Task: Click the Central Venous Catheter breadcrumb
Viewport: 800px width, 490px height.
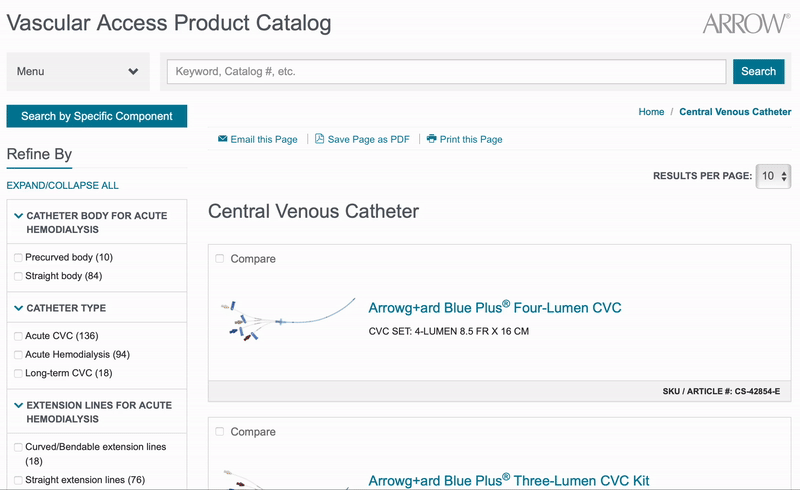Action: point(735,112)
